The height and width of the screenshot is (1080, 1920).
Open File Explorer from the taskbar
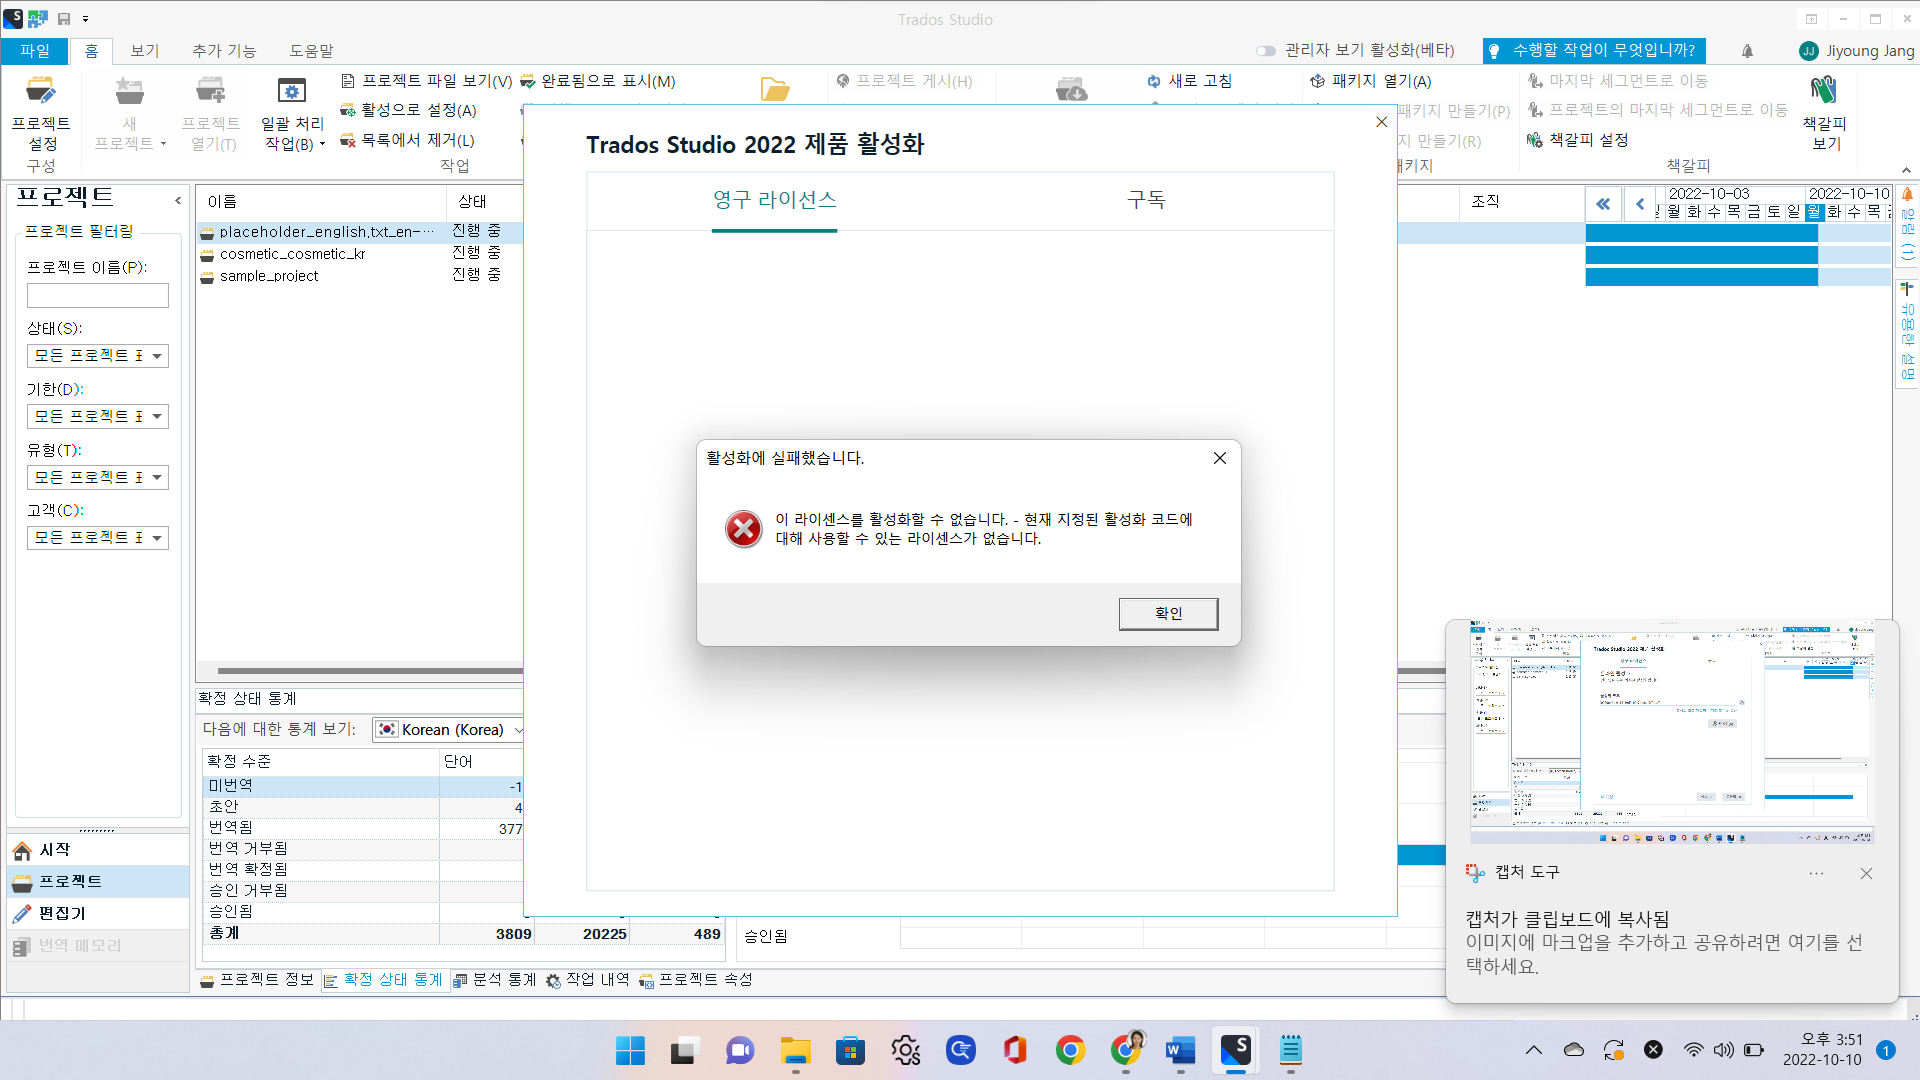click(795, 1051)
